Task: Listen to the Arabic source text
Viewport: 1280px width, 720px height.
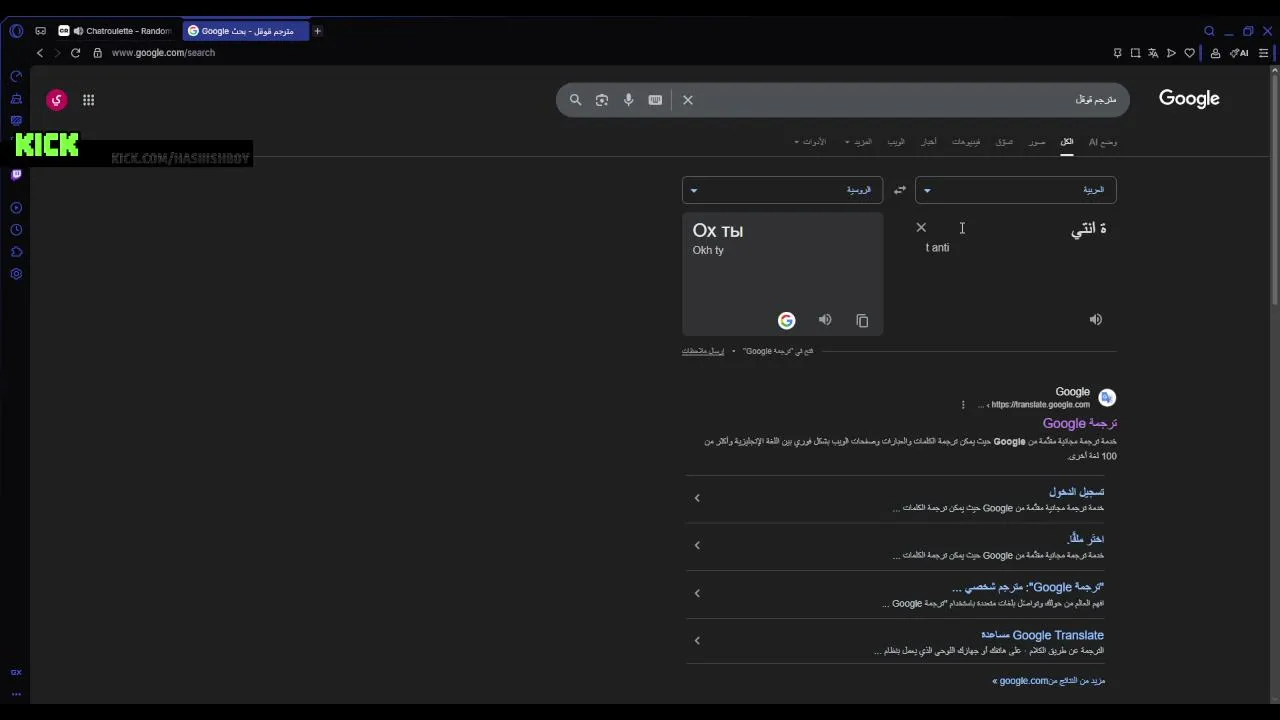Action: tap(1096, 320)
